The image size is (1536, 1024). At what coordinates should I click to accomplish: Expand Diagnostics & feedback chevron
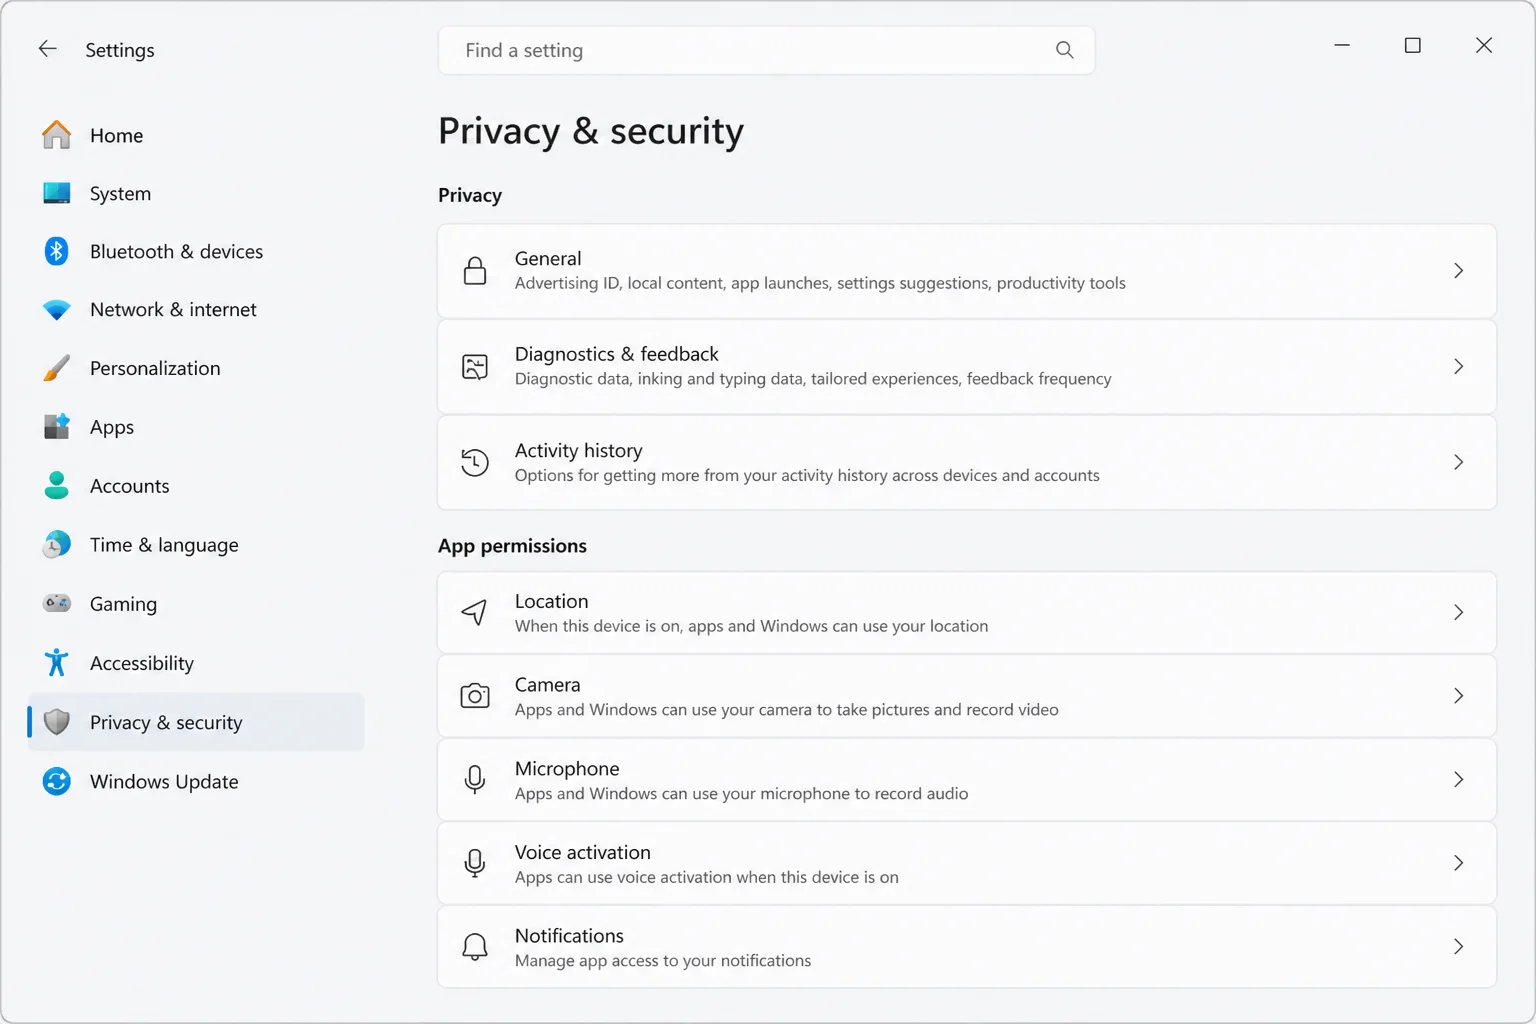[x=1458, y=367]
